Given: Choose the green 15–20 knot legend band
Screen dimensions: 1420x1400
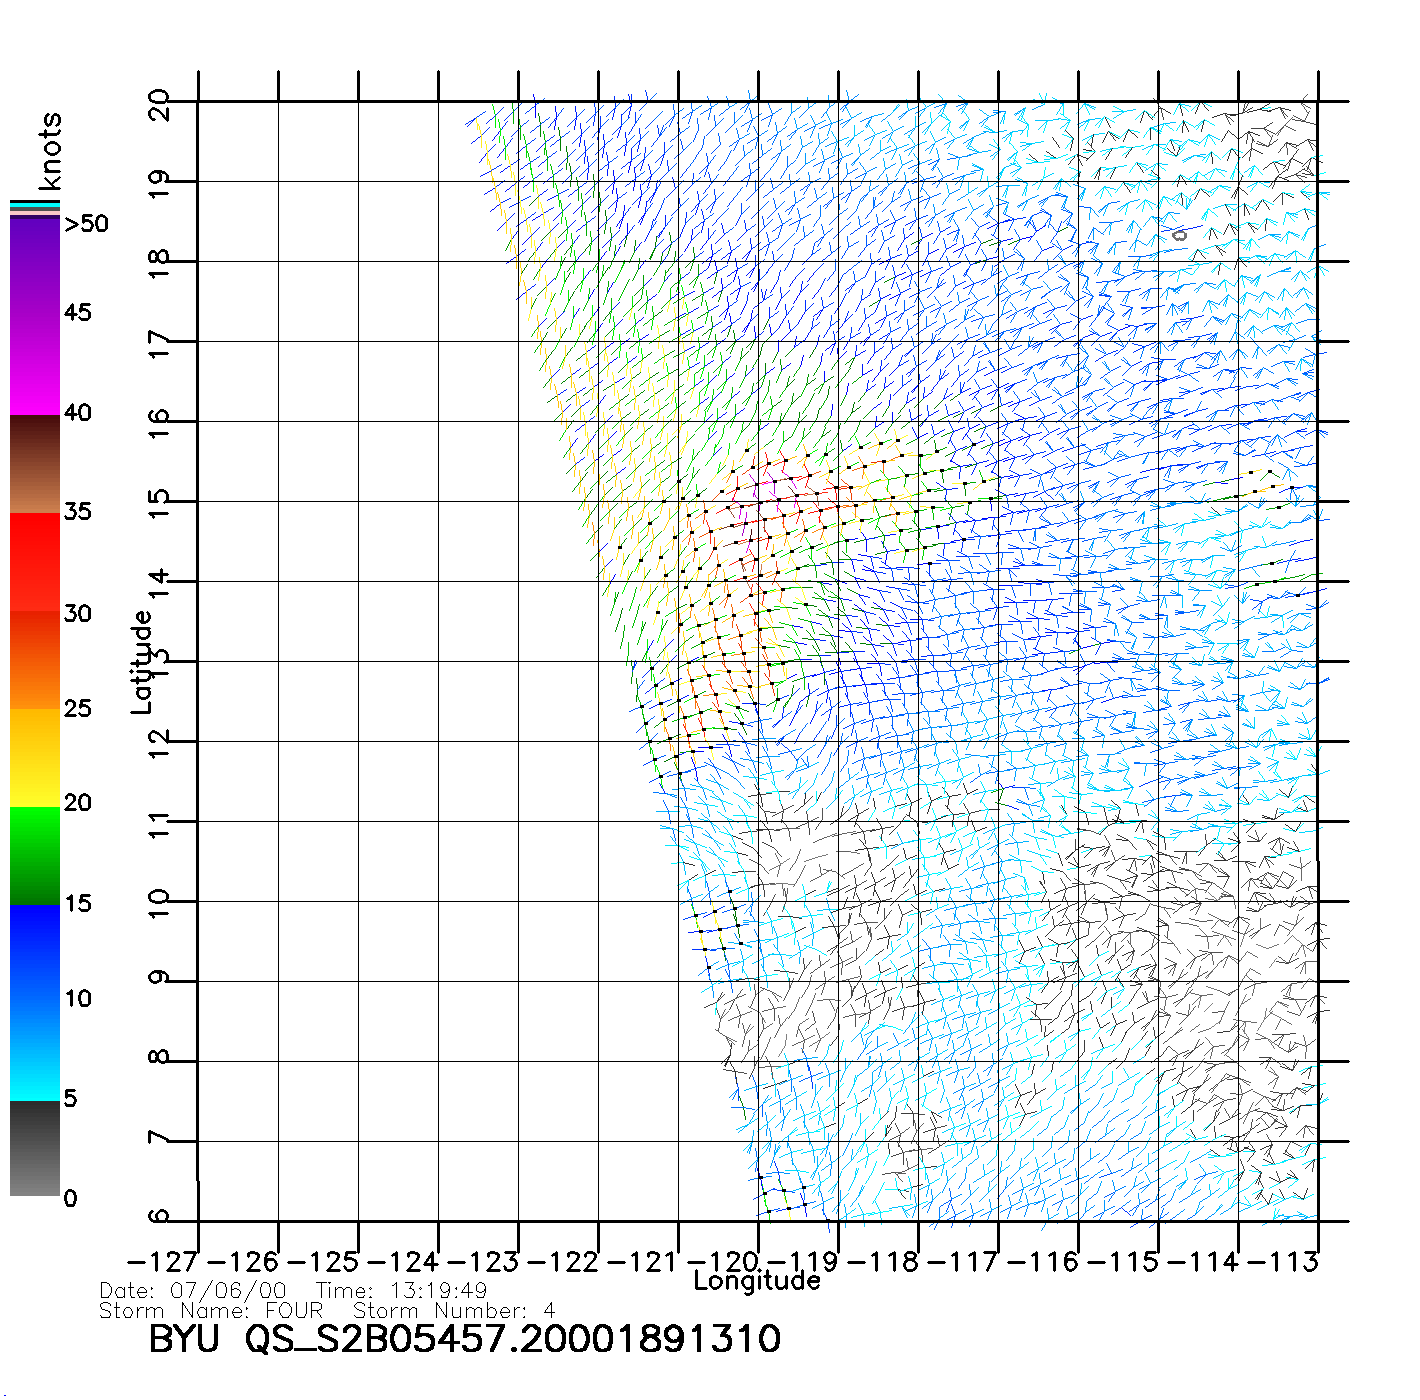Looking at the screenshot, I should coord(35,855).
